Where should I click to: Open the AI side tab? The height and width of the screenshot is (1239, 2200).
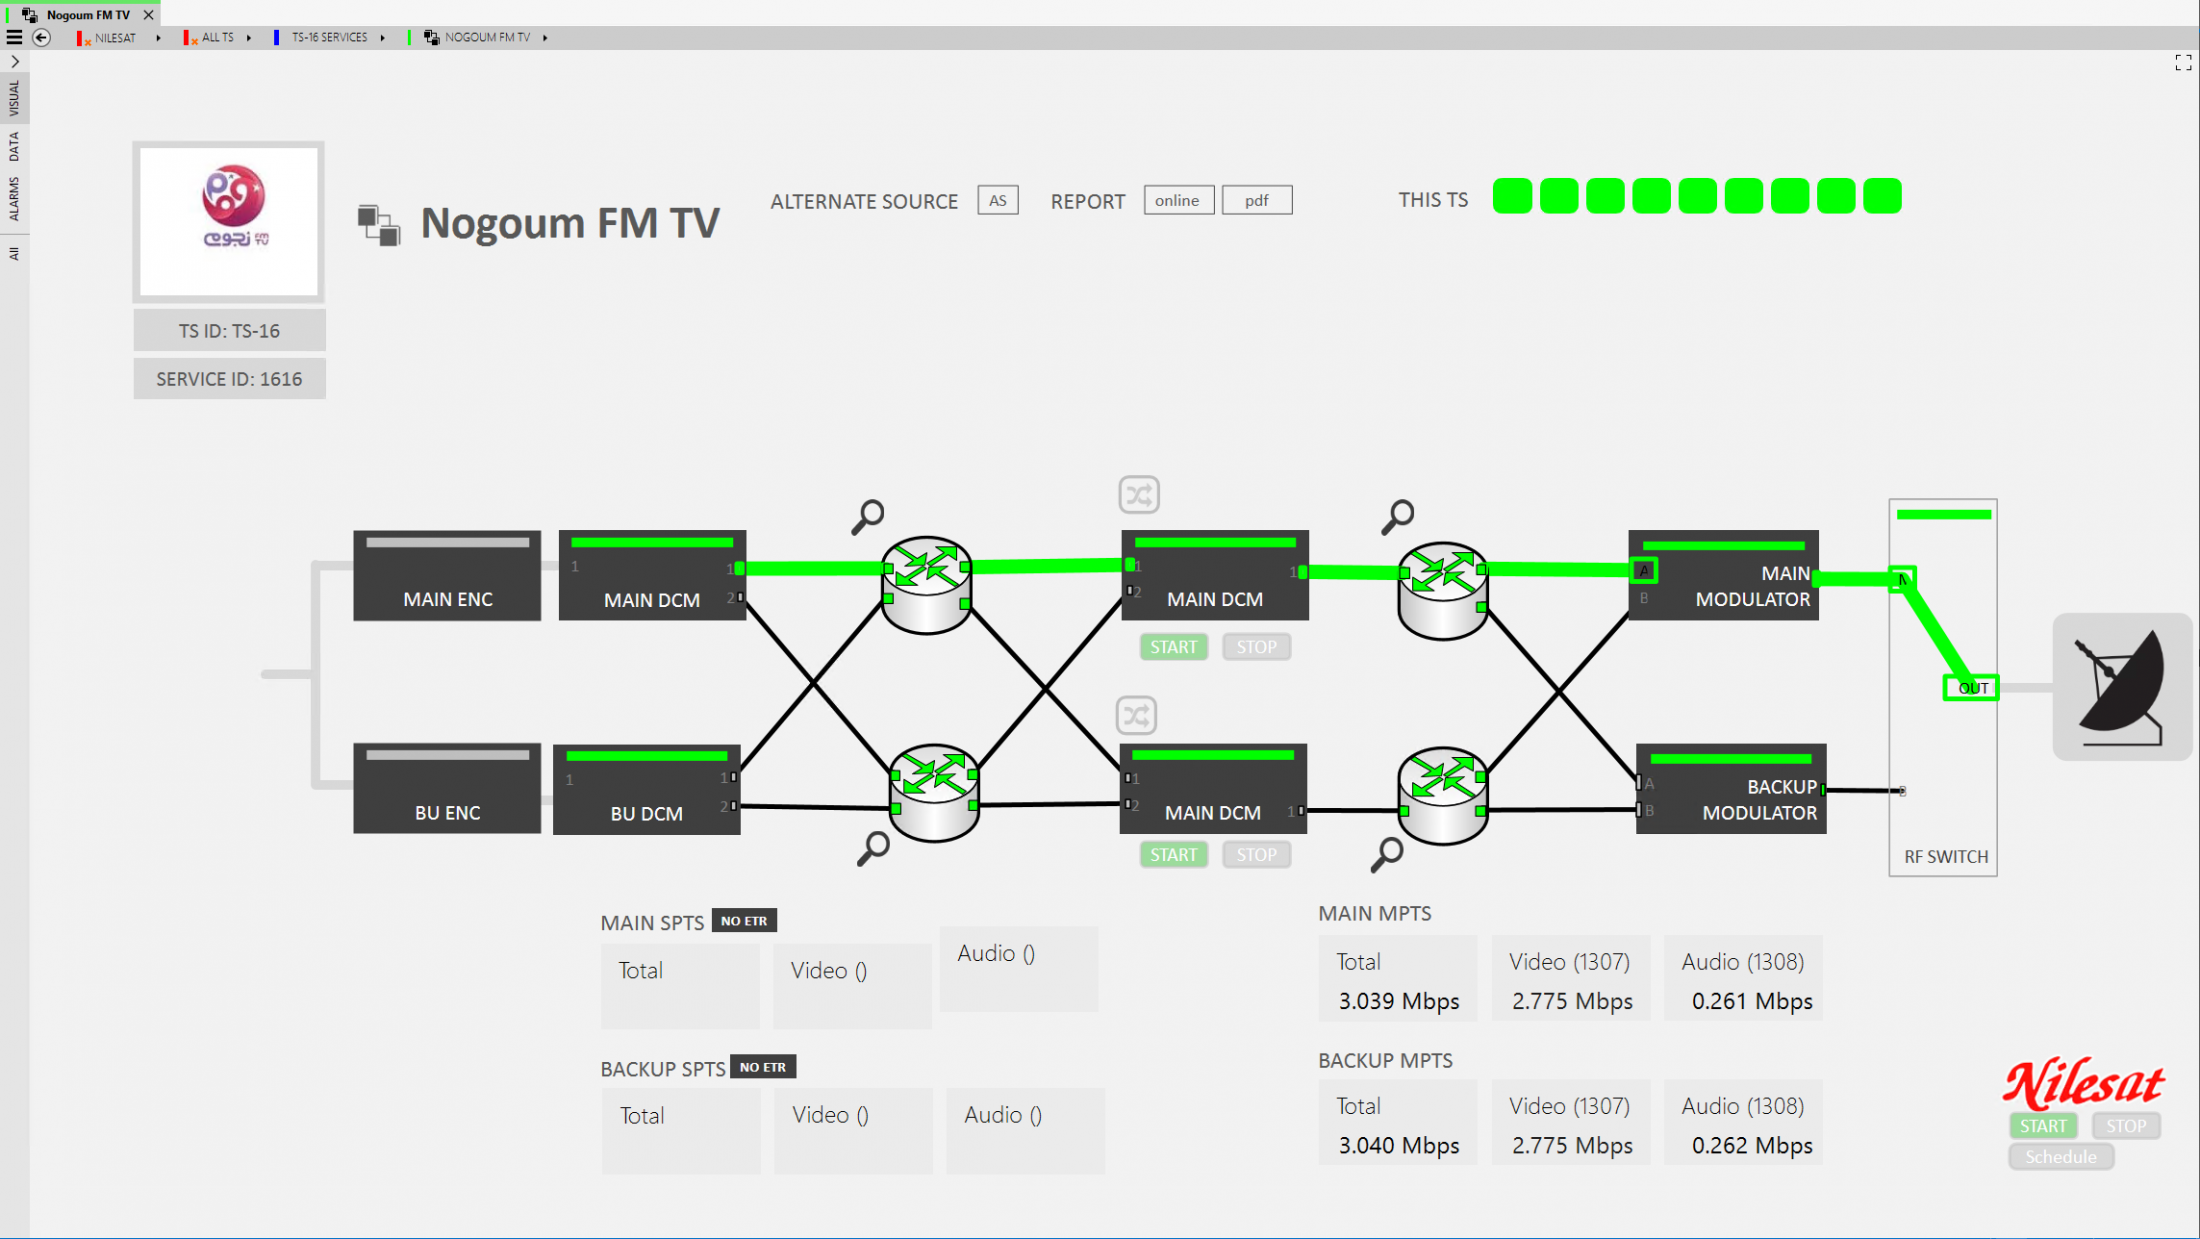14,254
